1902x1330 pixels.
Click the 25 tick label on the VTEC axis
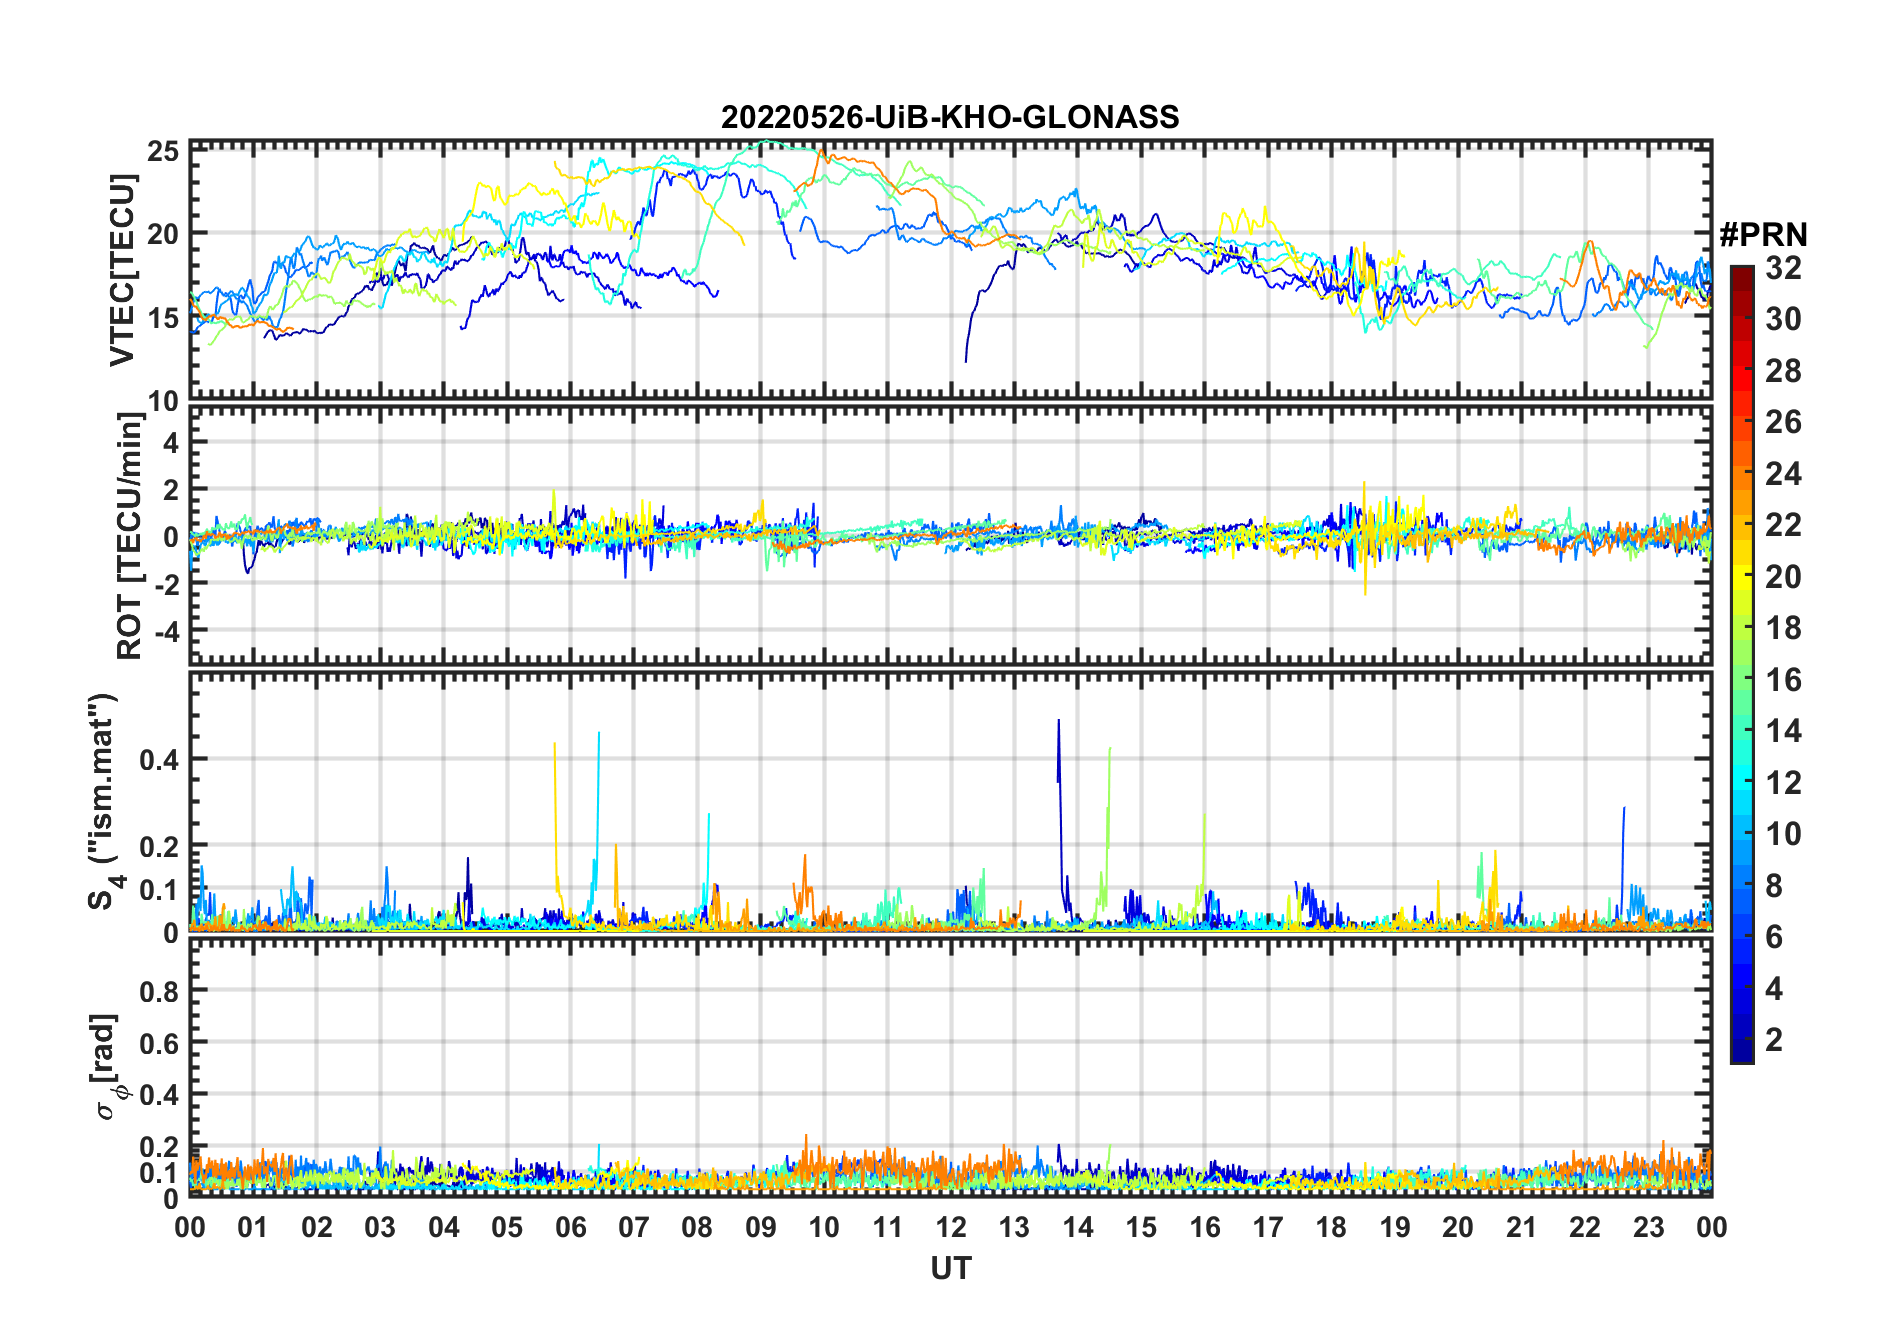pyautogui.click(x=163, y=152)
